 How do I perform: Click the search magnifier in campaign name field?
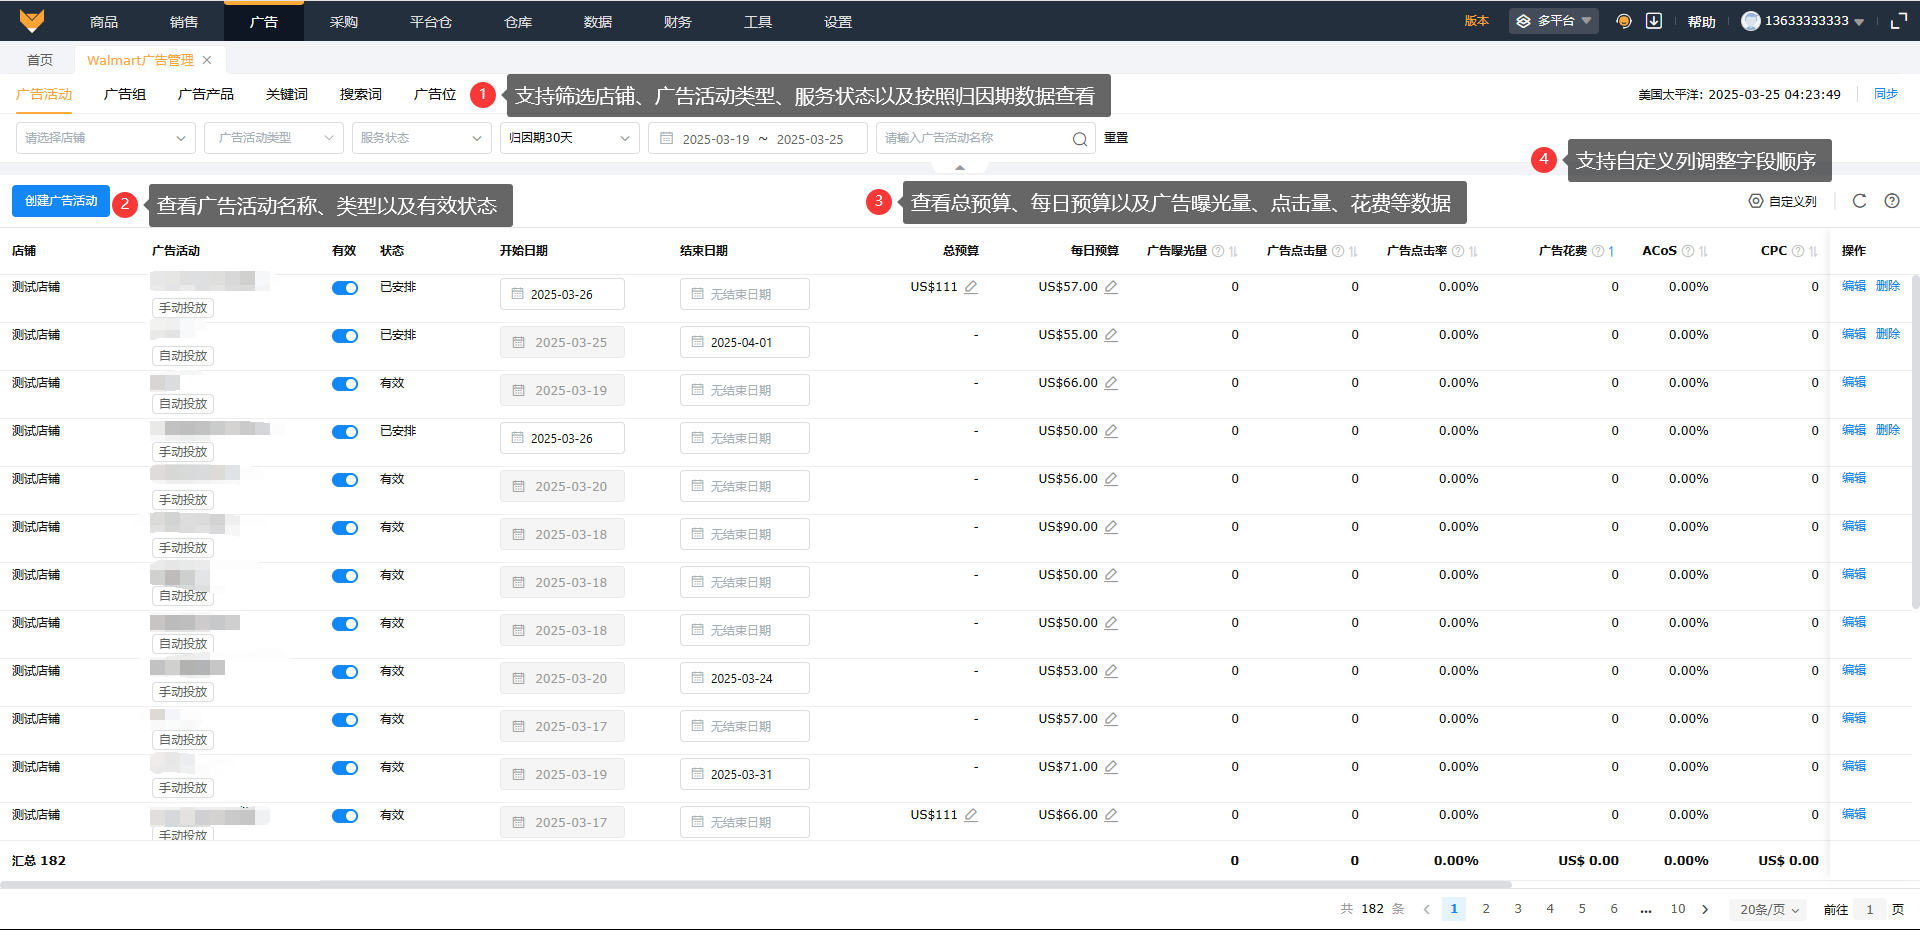tap(1080, 139)
